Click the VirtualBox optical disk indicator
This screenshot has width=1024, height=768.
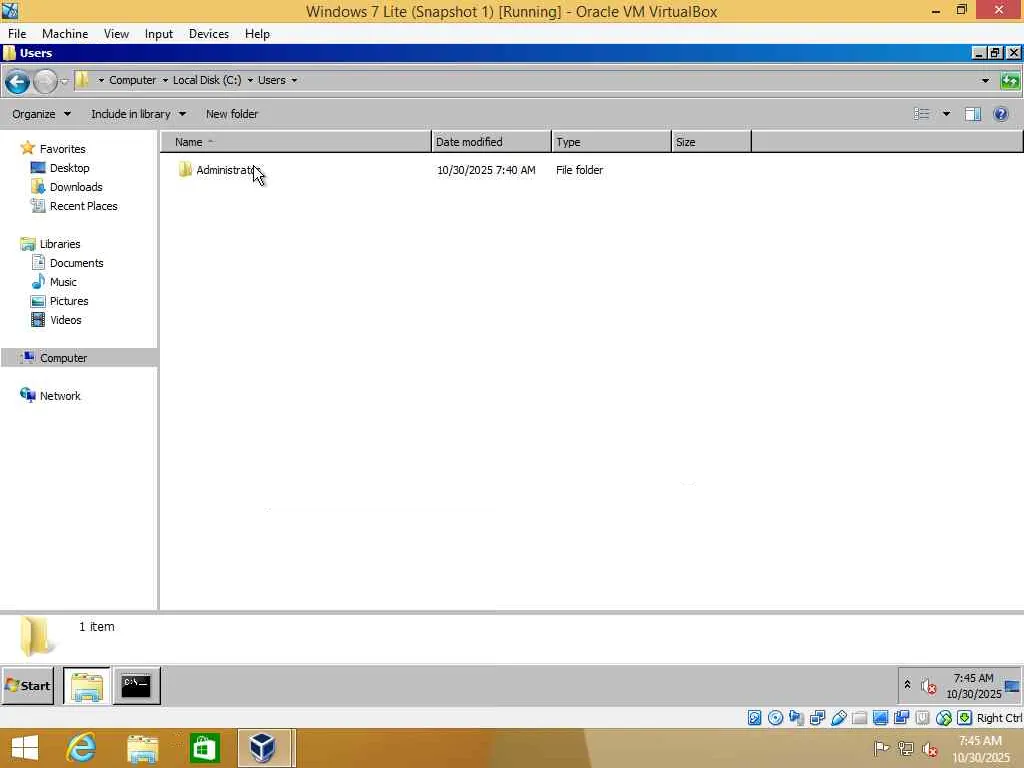pos(775,718)
